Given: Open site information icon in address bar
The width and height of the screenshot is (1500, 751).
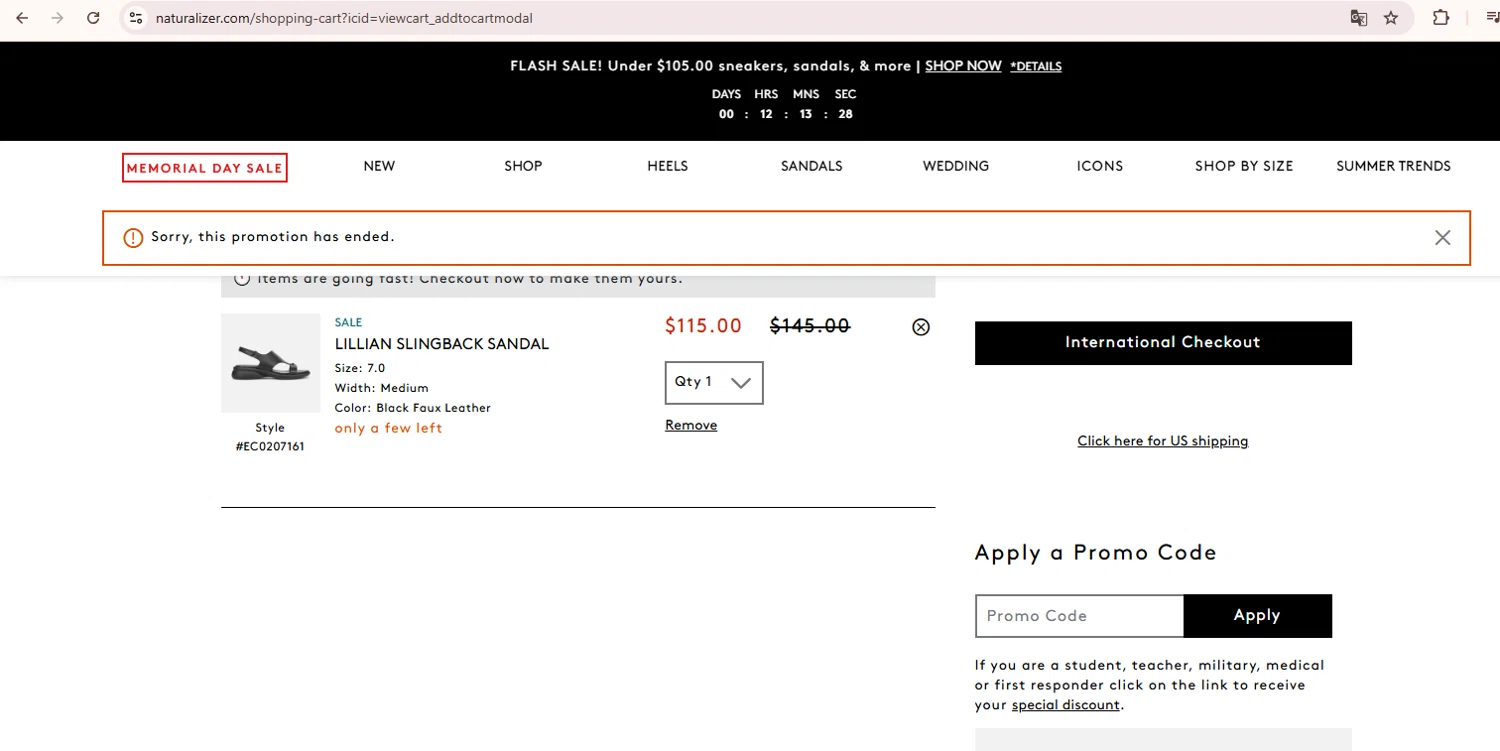Looking at the screenshot, I should (x=137, y=18).
